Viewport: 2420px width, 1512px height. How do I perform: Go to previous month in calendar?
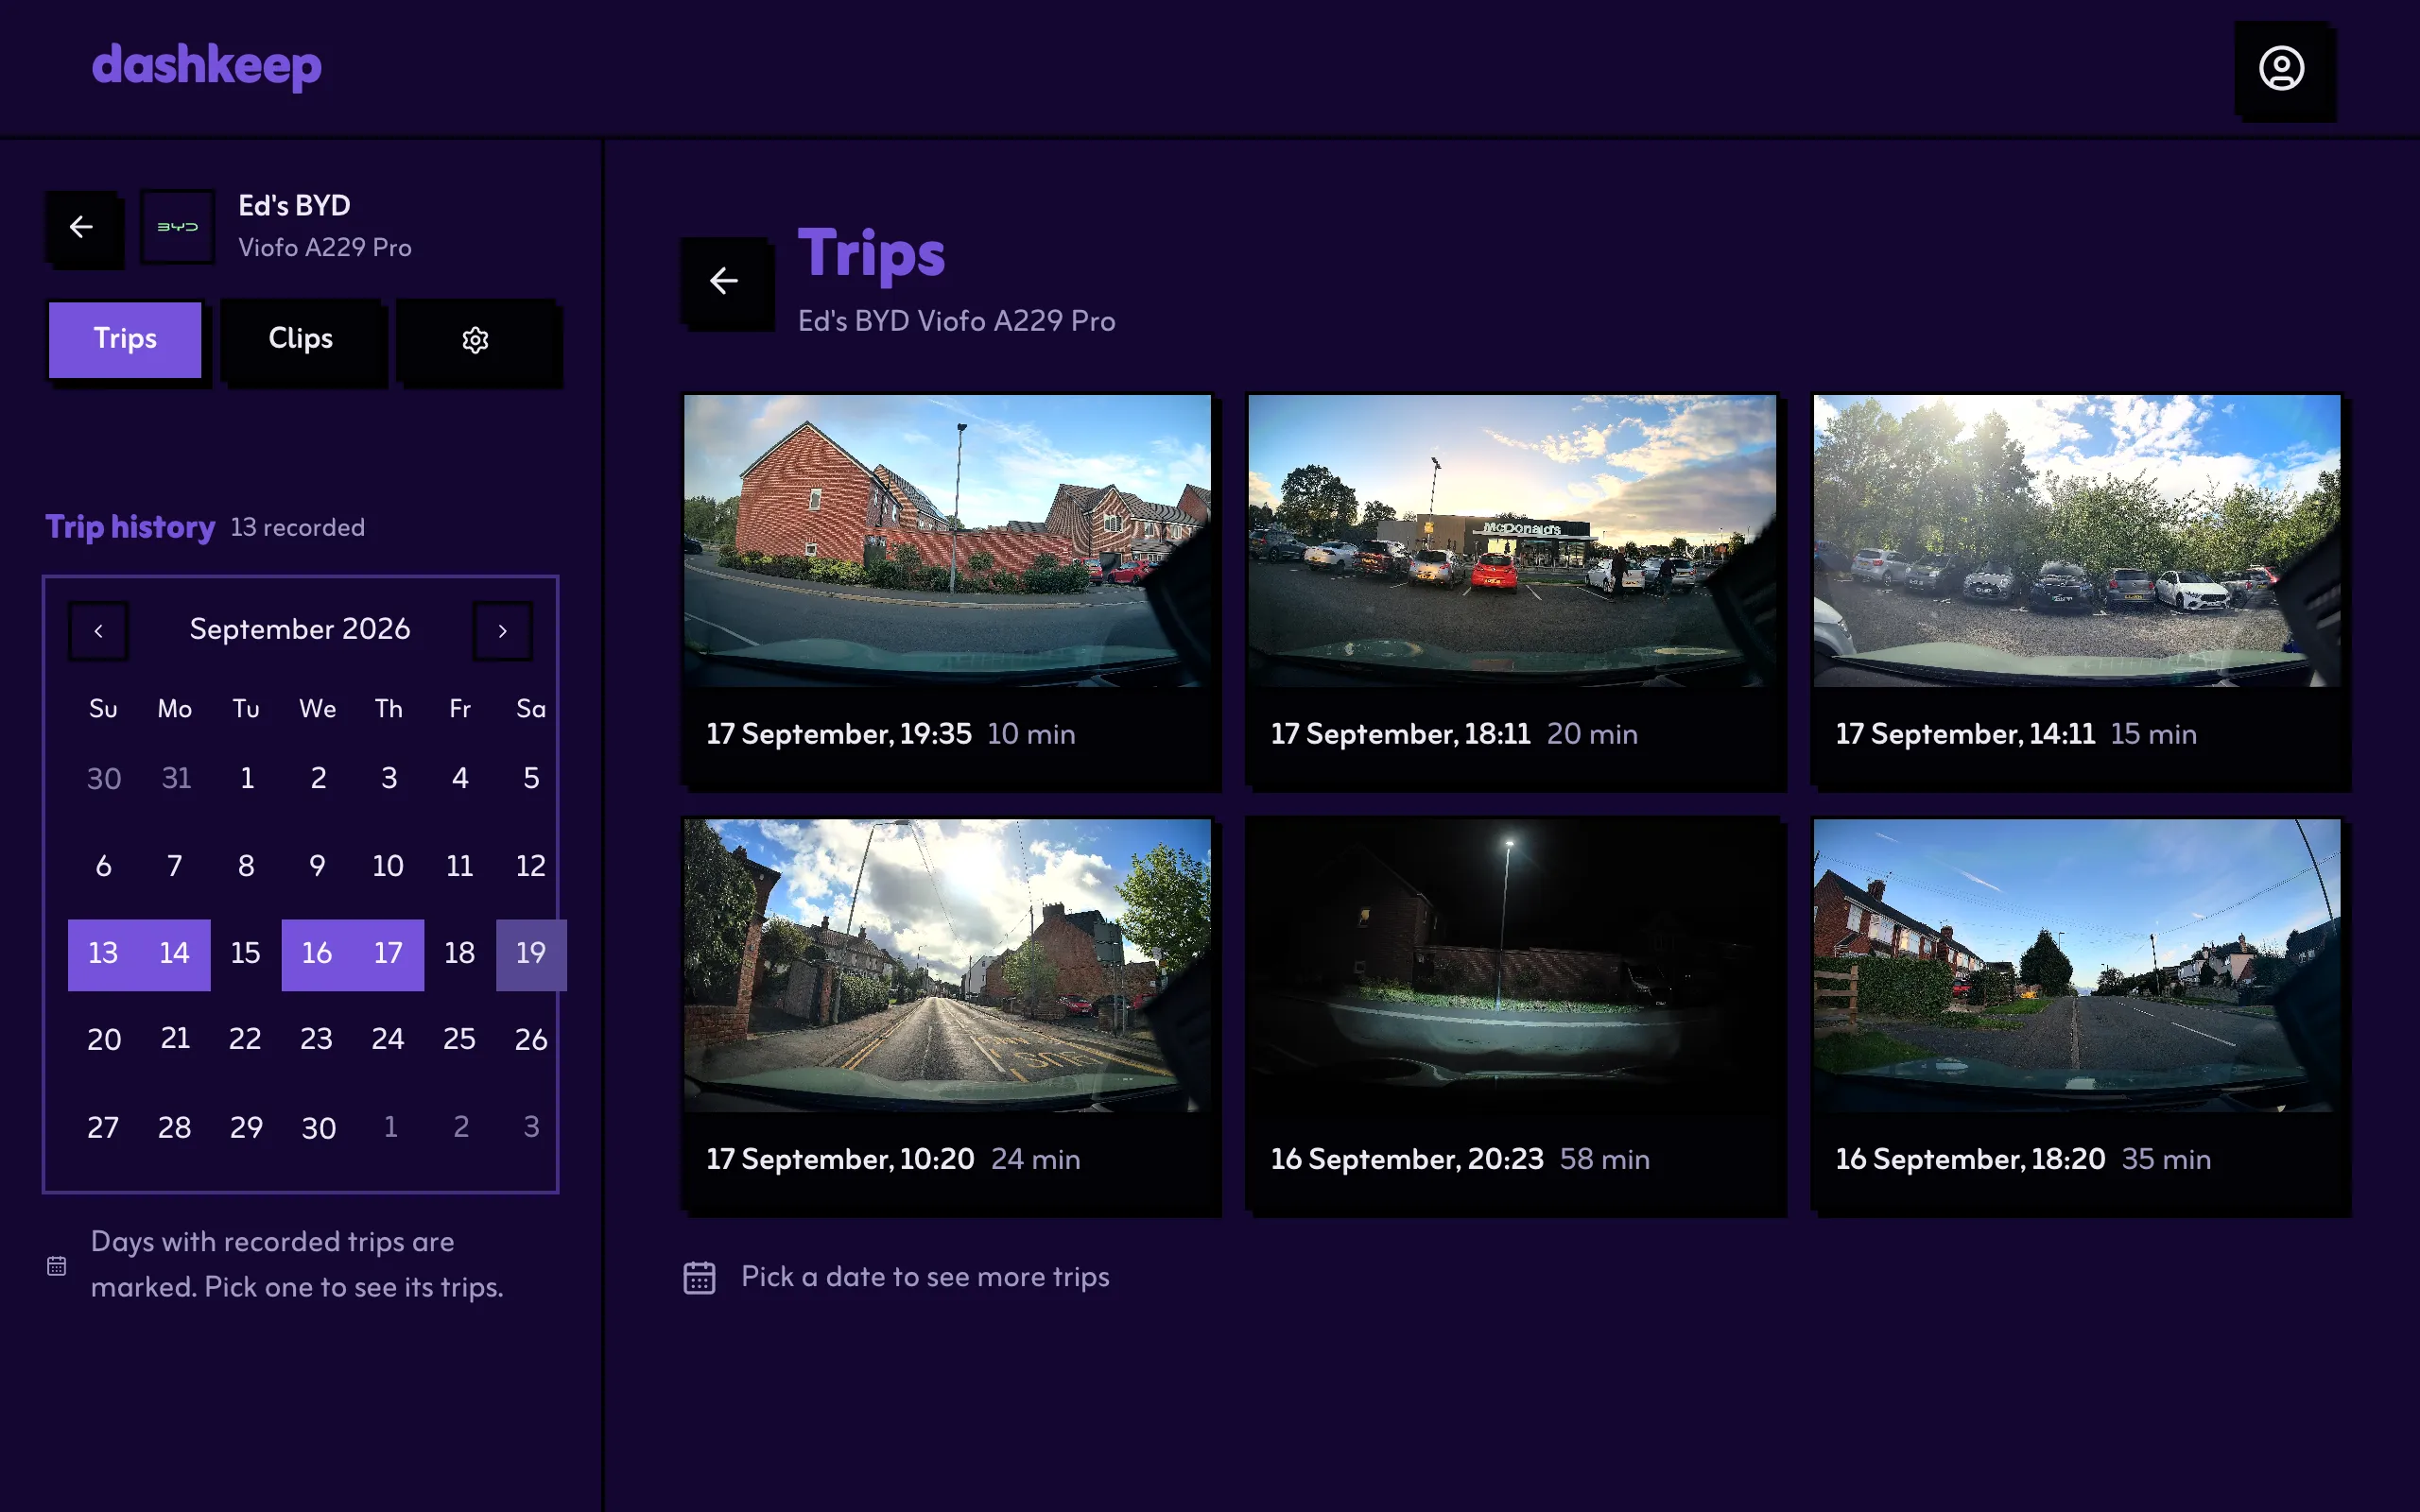(x=98, y=631)
